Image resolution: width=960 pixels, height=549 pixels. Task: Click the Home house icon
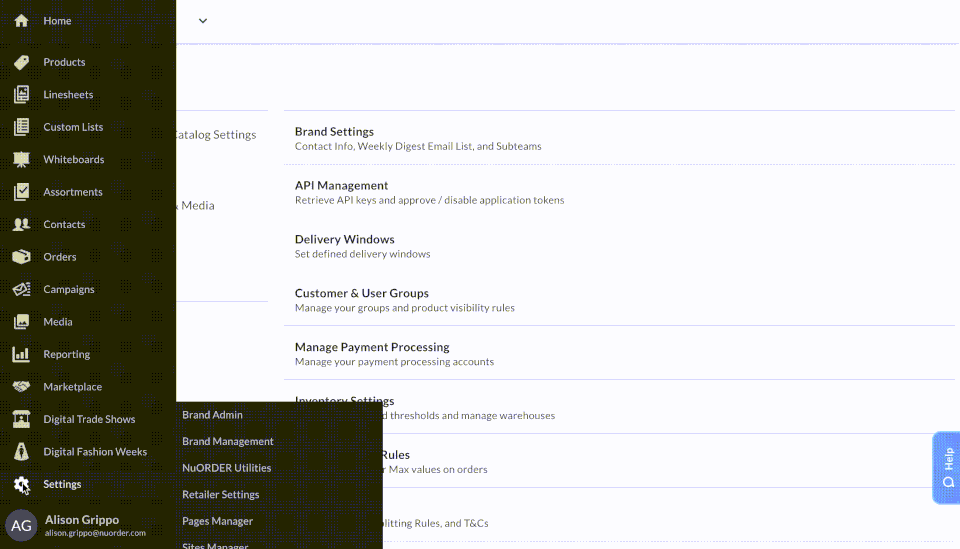[21, 21]
